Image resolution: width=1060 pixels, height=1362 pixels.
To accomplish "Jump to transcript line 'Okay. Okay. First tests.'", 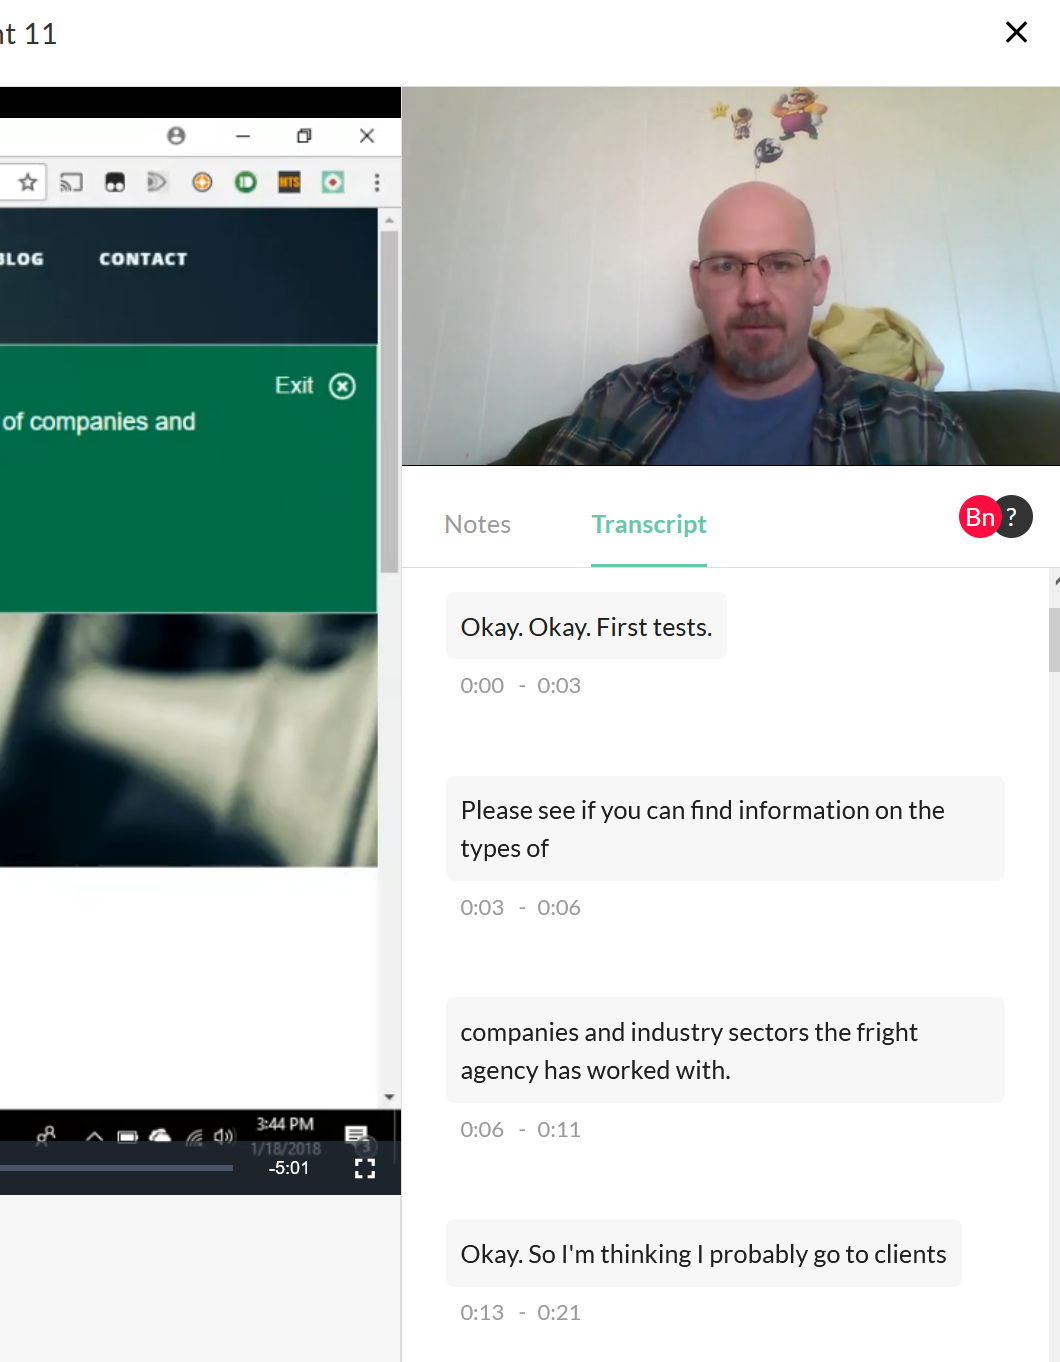I will coord(586,627).
